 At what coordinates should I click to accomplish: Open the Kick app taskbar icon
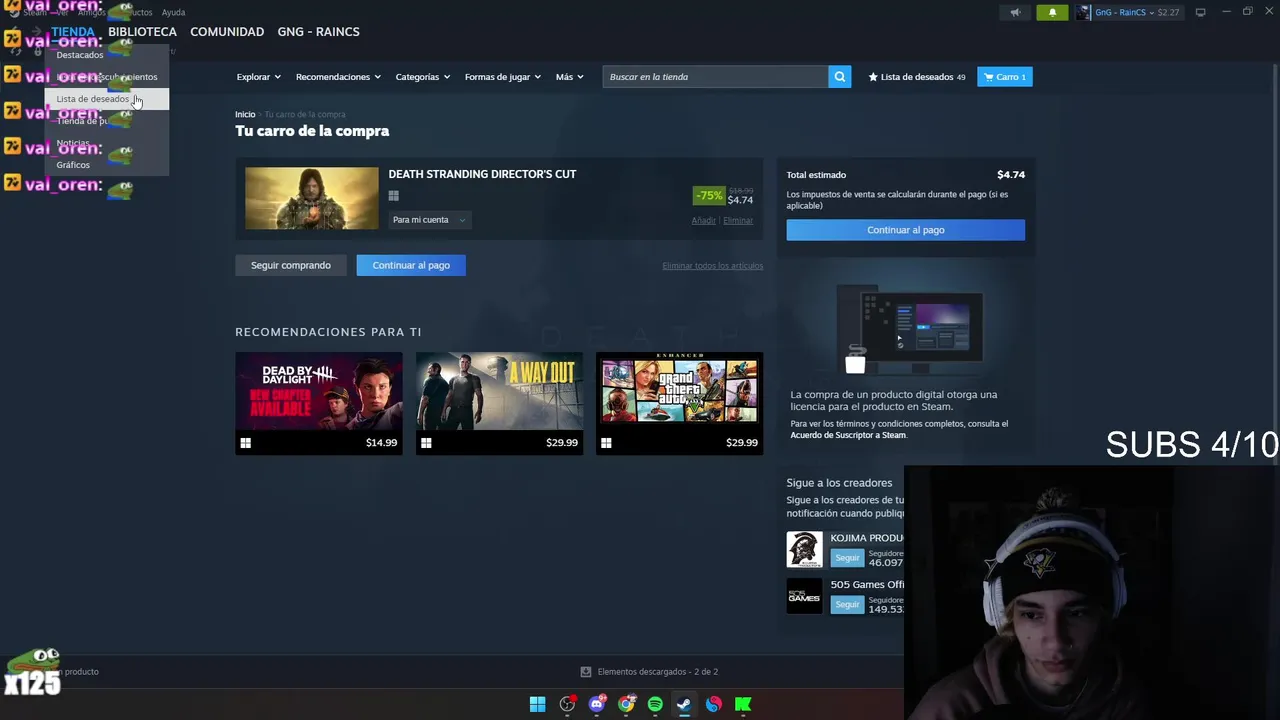coord(743,704)
